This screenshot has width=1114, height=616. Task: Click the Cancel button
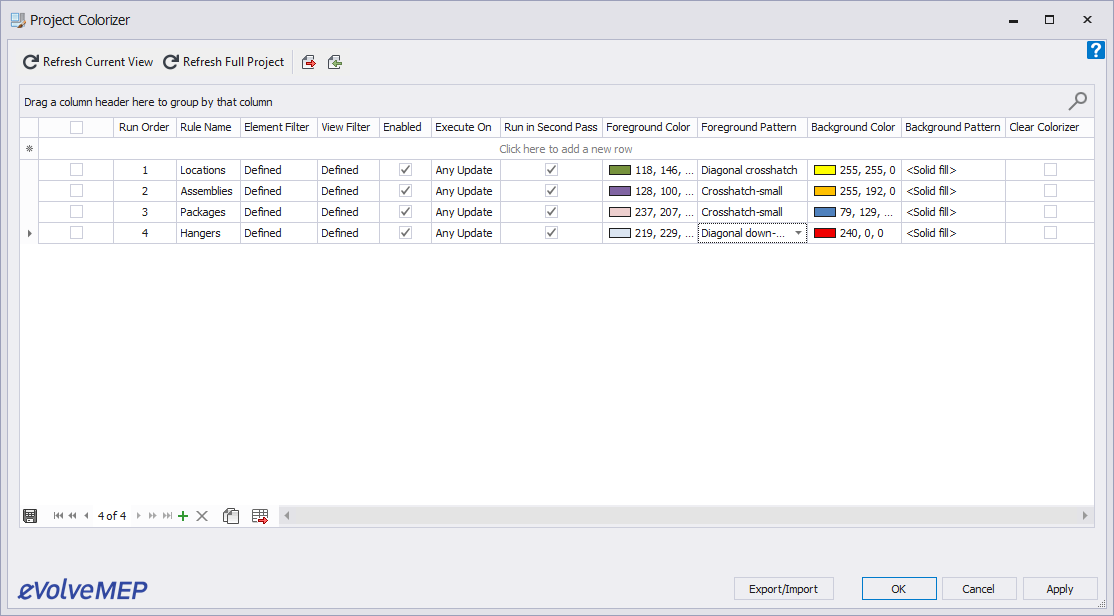pos(978,588)
